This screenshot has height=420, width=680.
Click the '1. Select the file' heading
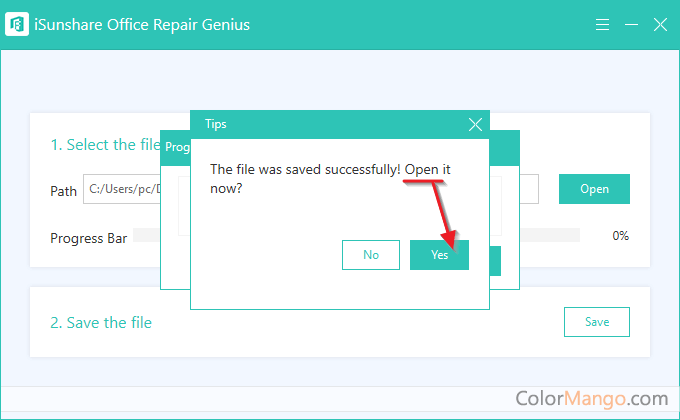(x=105, y=144)
